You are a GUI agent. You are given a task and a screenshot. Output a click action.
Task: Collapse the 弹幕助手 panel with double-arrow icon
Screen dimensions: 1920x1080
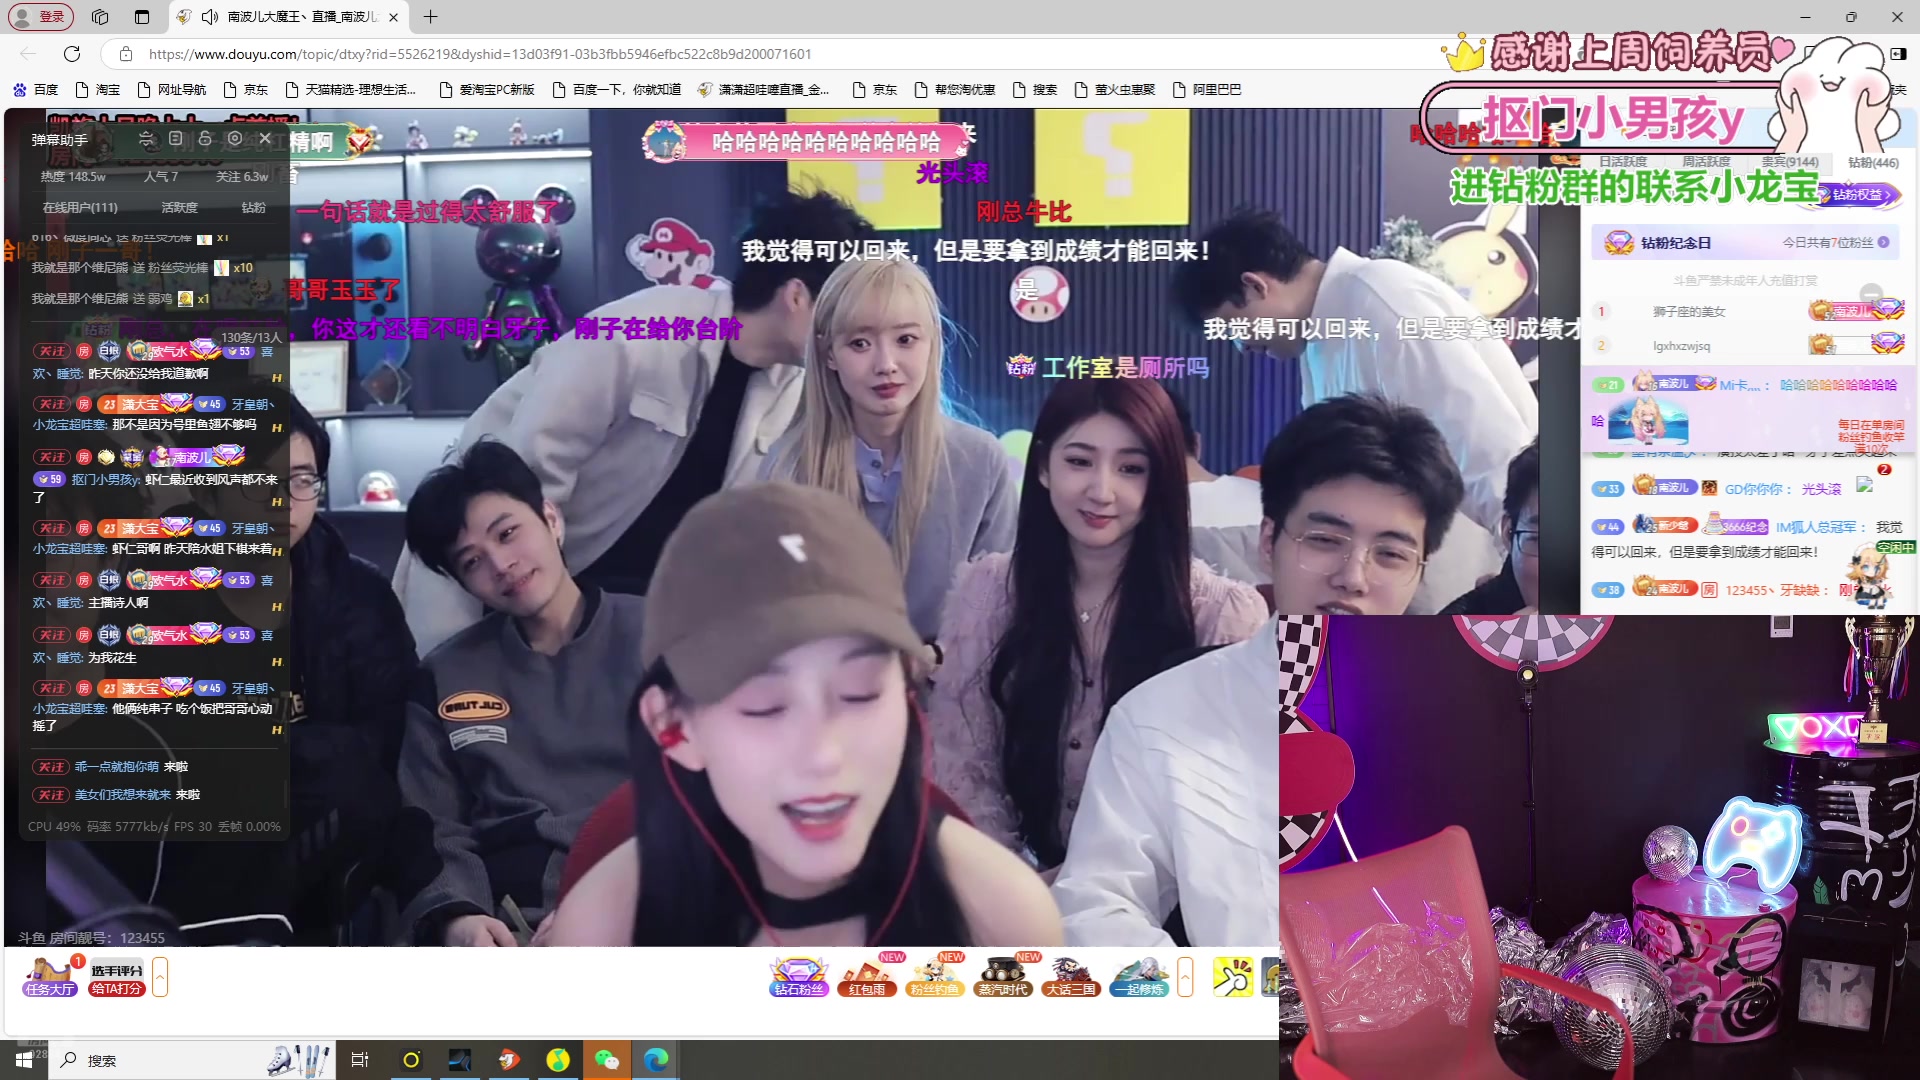146,139
